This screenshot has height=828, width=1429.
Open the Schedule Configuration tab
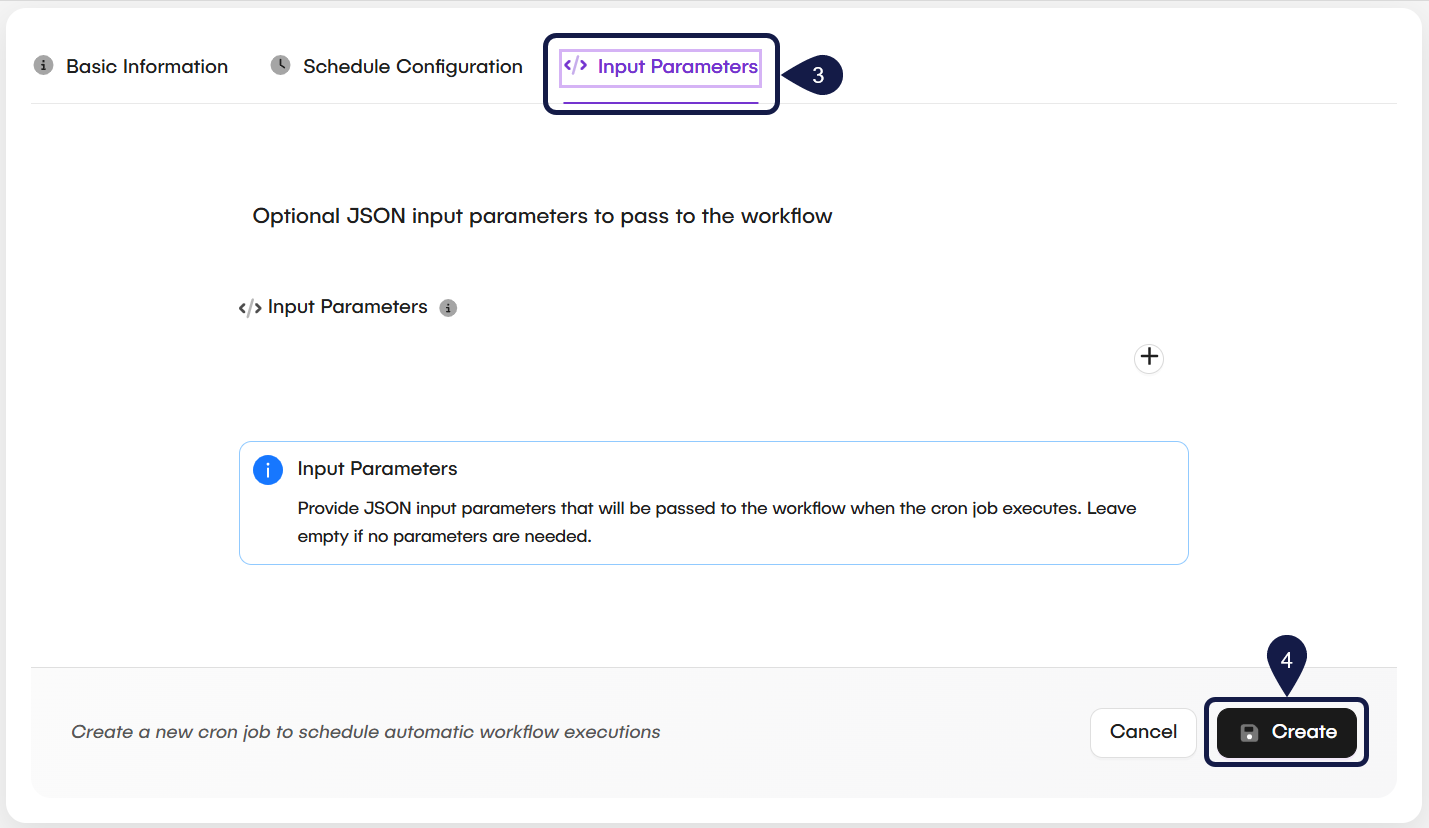413,65
